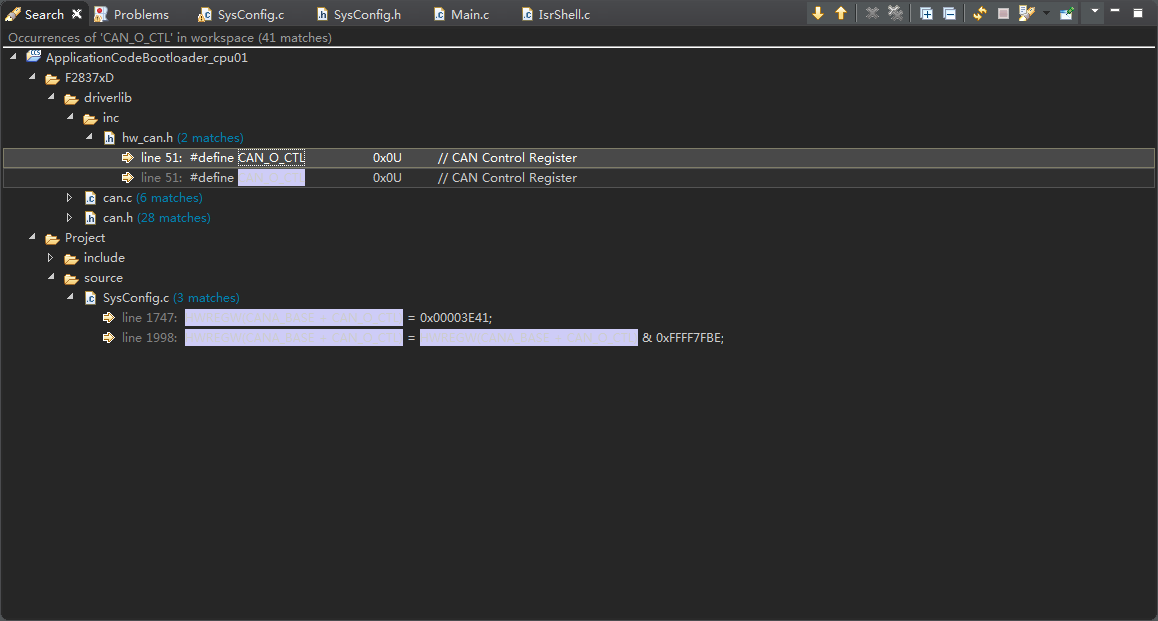
Task: Select the driverlib folder
Action: click(x=108, y=97)
